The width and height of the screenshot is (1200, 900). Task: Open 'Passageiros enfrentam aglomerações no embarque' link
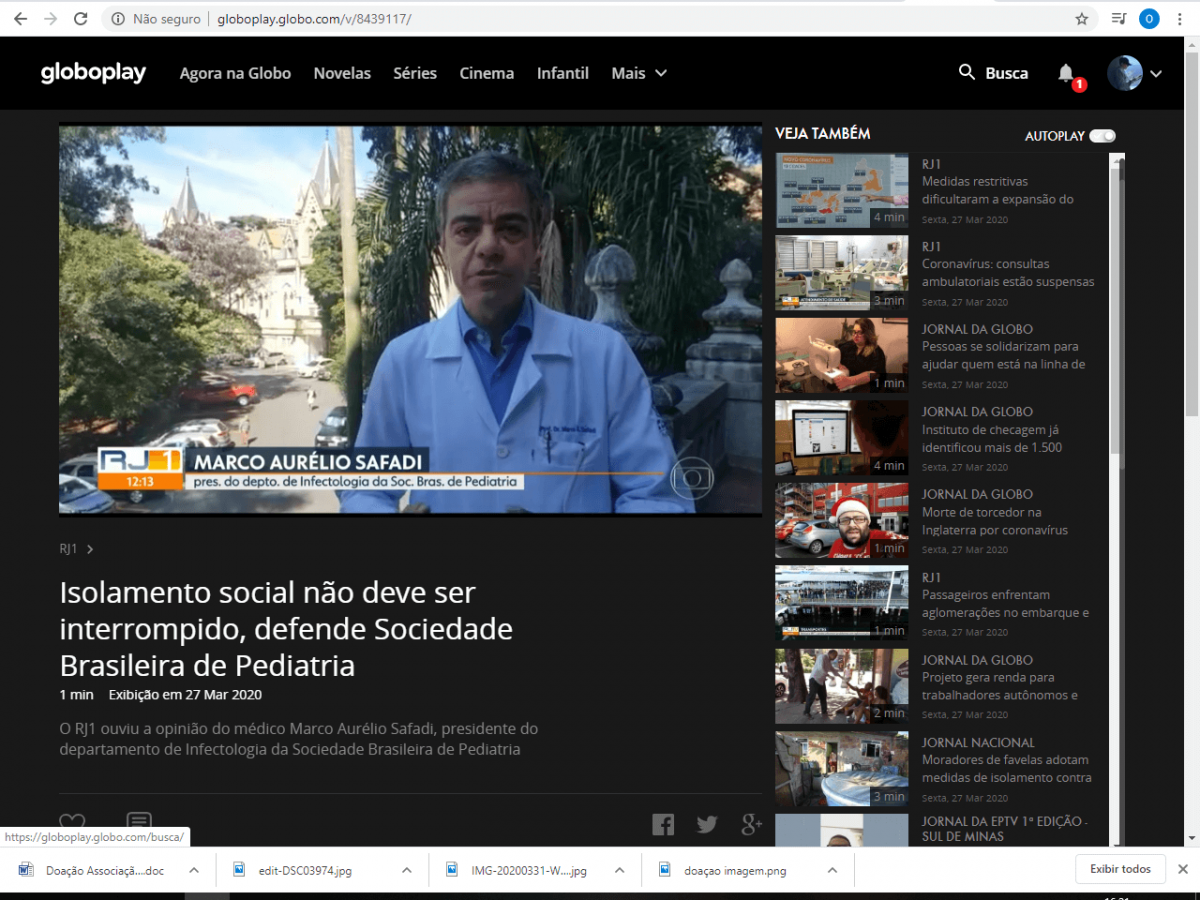(x=1005, y=604)
